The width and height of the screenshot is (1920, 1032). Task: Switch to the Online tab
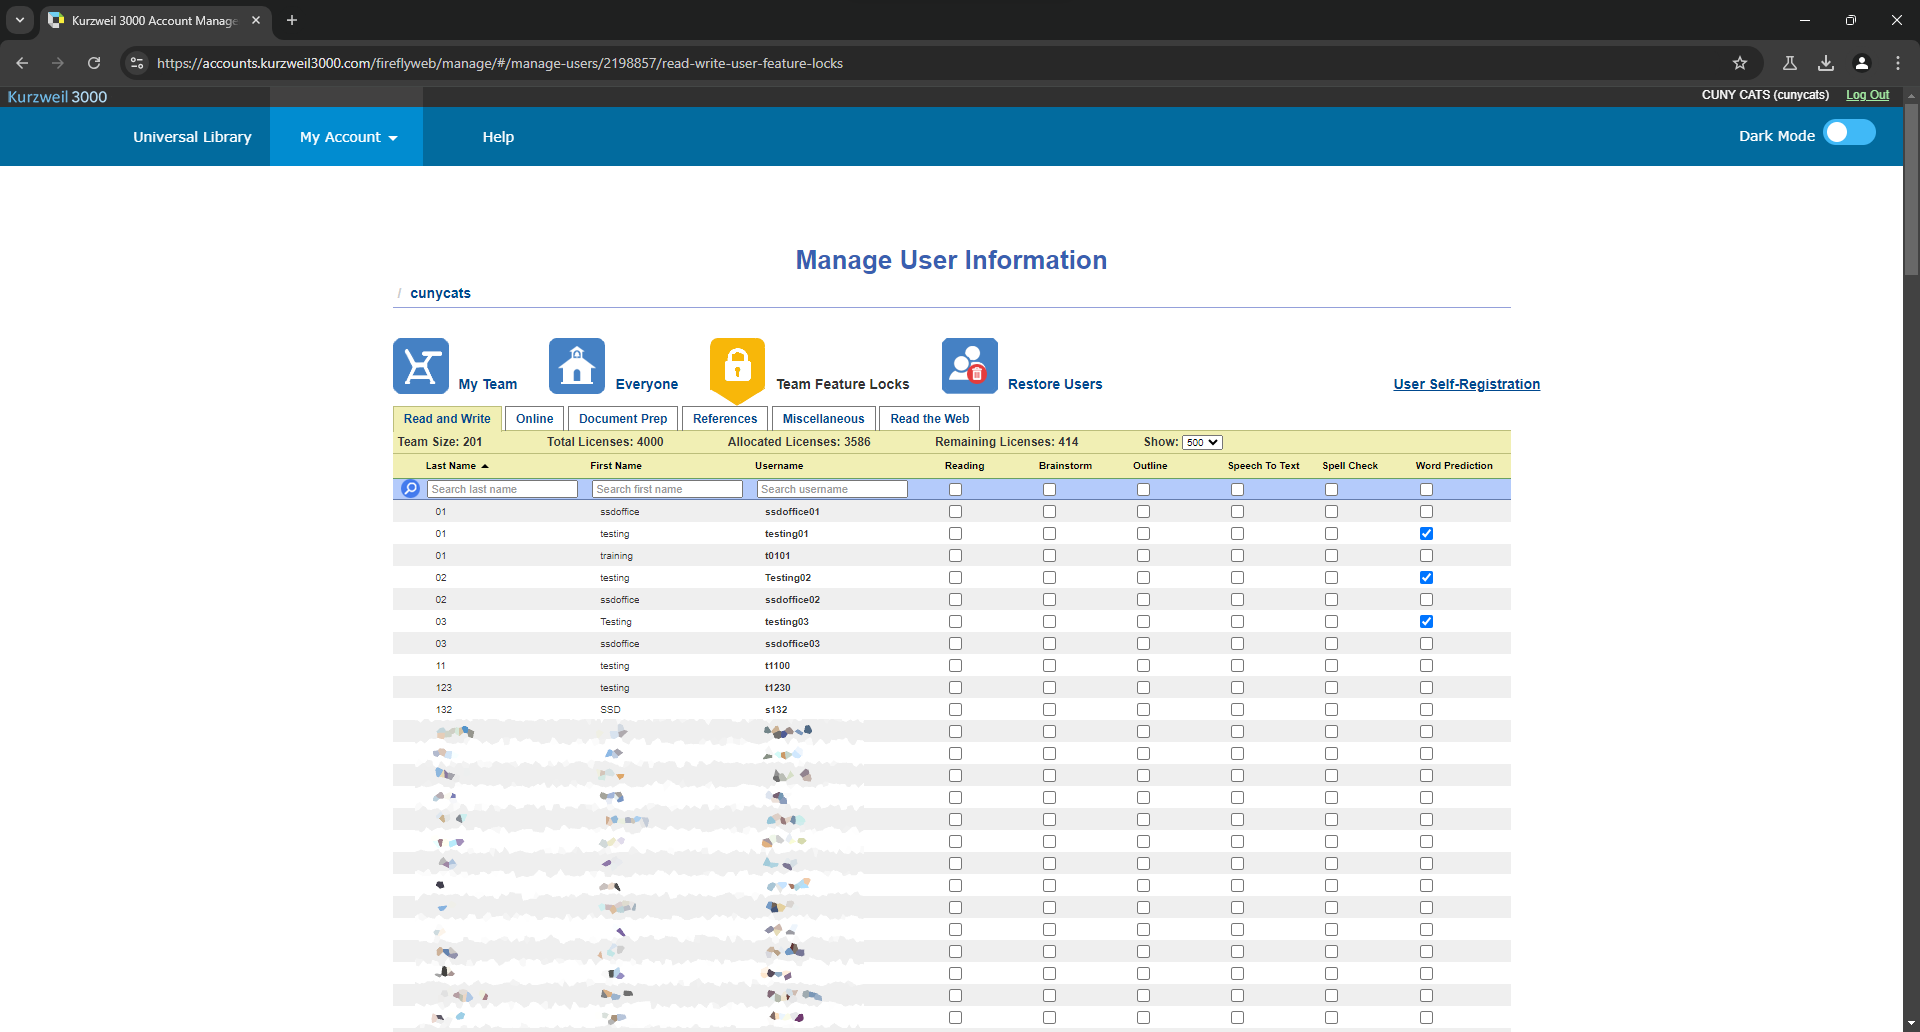pos(535,419)
